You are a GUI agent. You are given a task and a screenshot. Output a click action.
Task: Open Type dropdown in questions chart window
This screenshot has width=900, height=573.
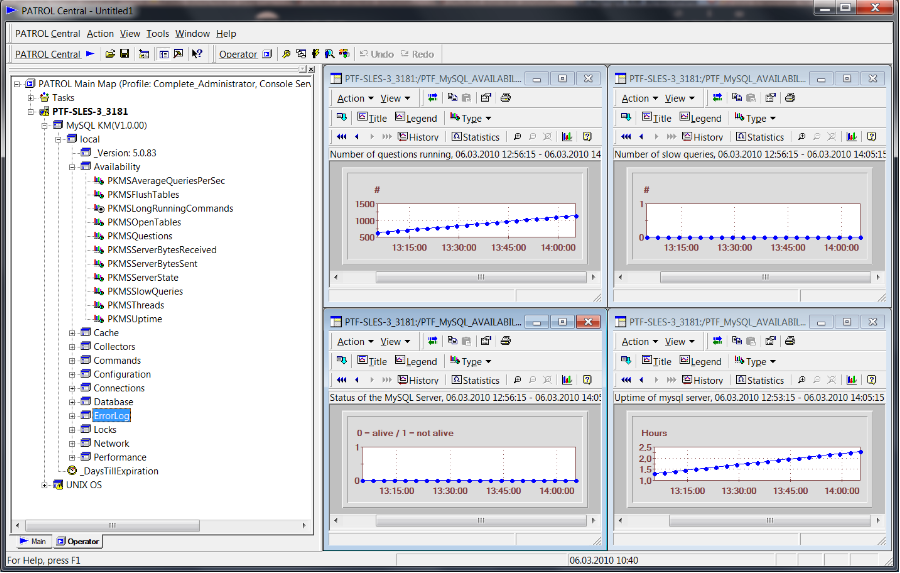pyautogui.click(x=471, y=118)
